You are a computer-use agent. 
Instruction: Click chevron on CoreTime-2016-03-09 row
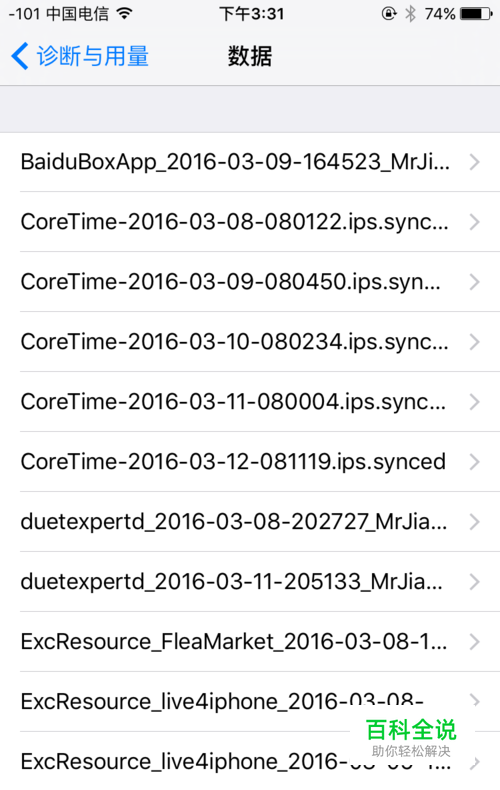[x=474, y=282]
